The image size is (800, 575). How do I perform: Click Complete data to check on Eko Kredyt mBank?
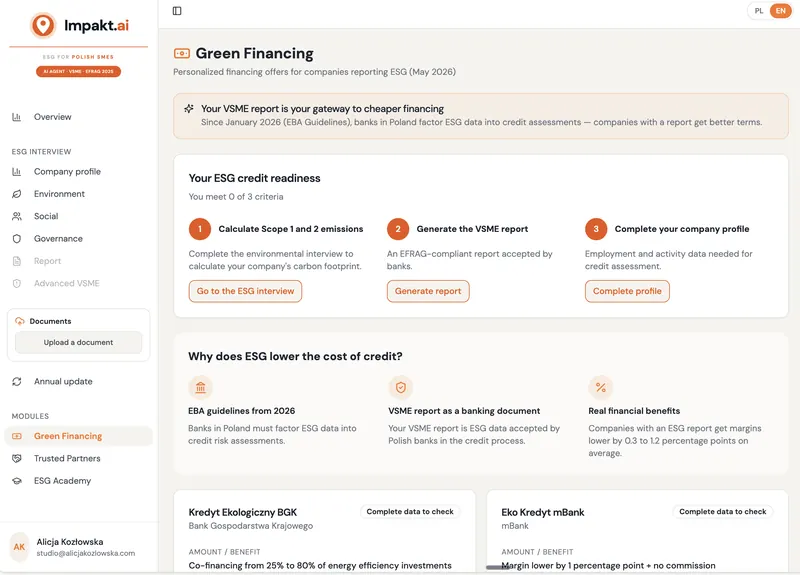pos(722,512)
